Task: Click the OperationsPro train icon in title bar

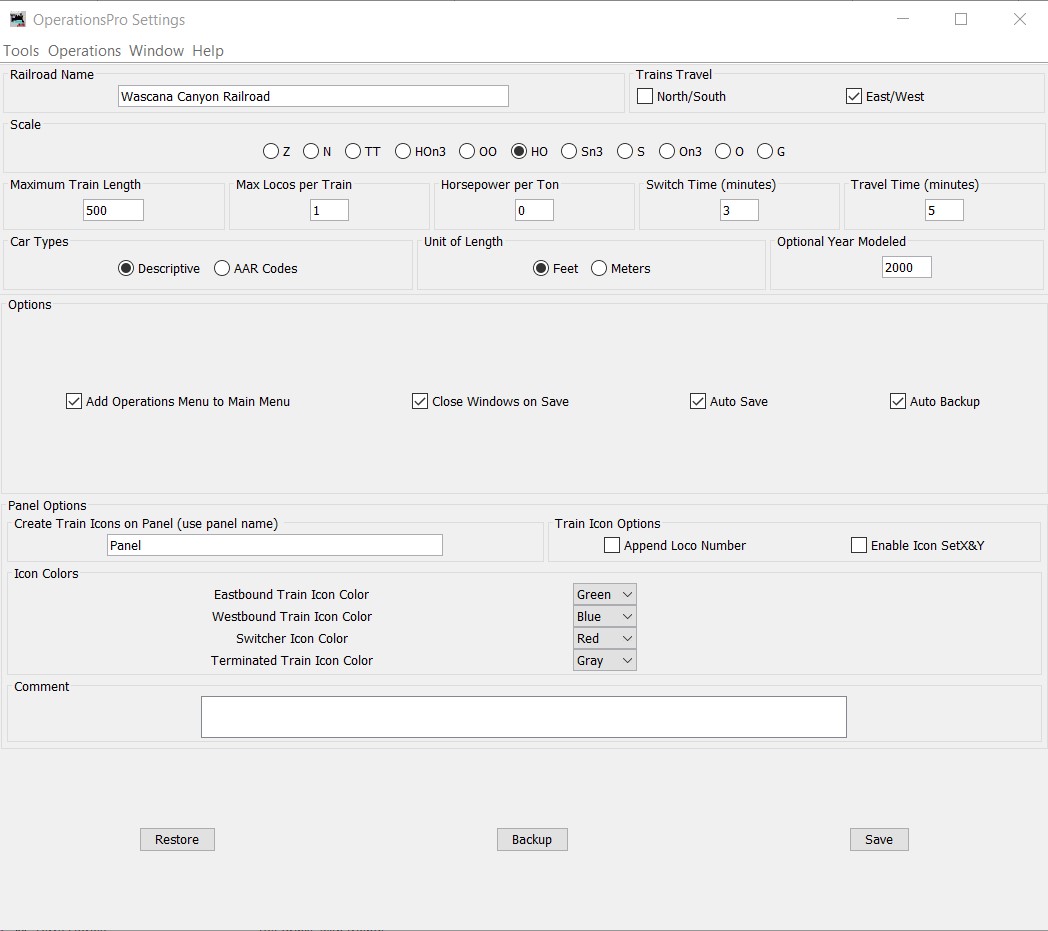Action: point(17,18)
